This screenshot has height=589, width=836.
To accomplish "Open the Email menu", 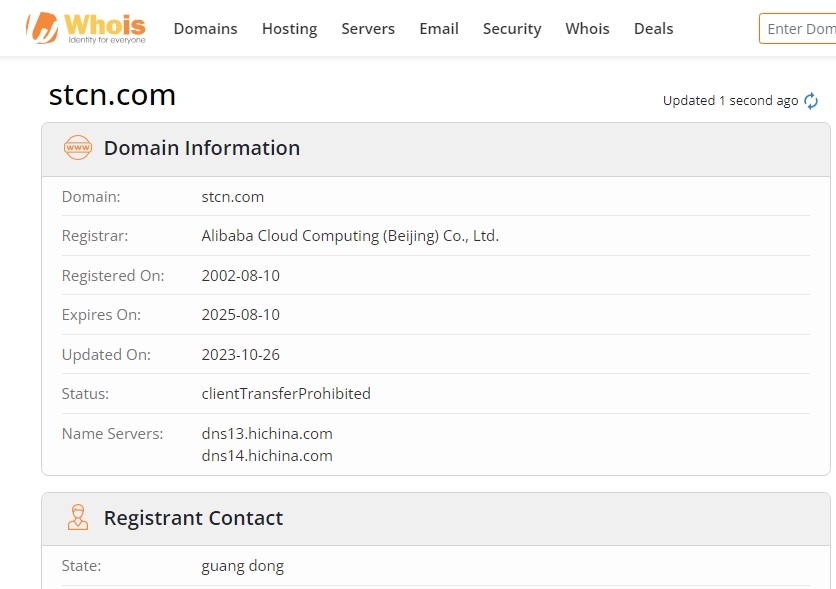I will pos(439,29).
